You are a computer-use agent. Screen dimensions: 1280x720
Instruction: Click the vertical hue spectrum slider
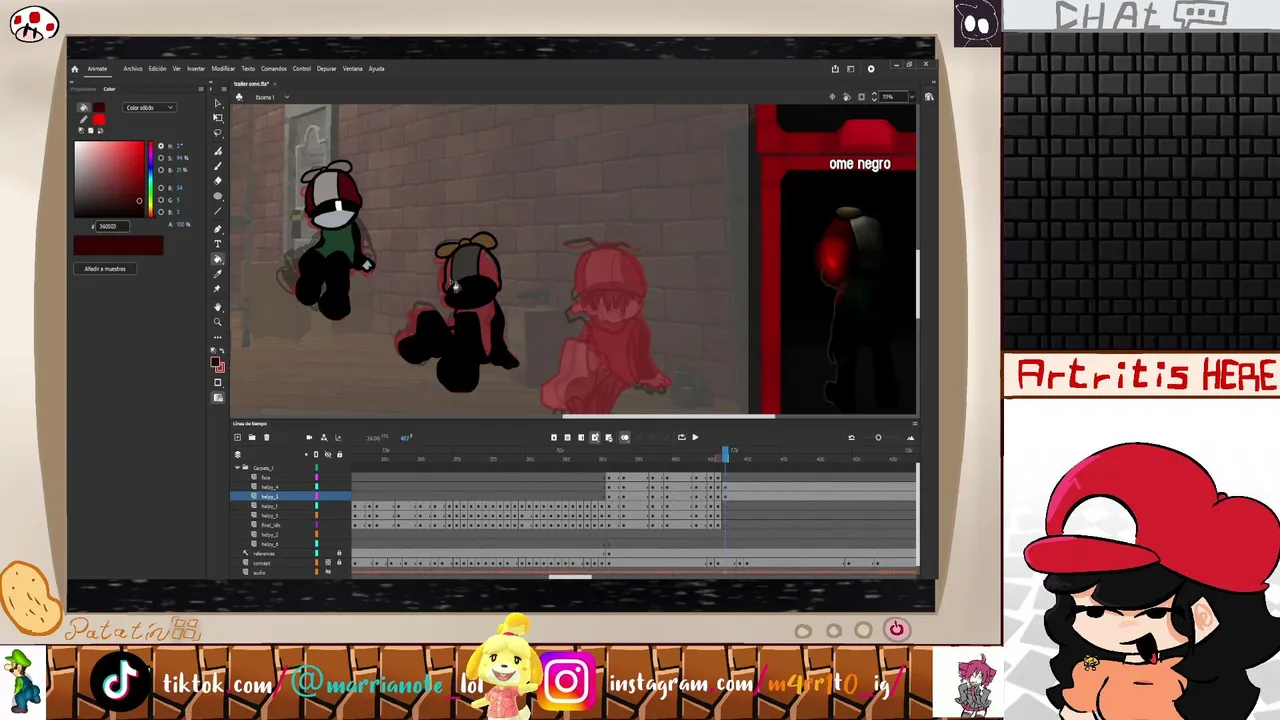pyautogui.click(x=151, y=179)
